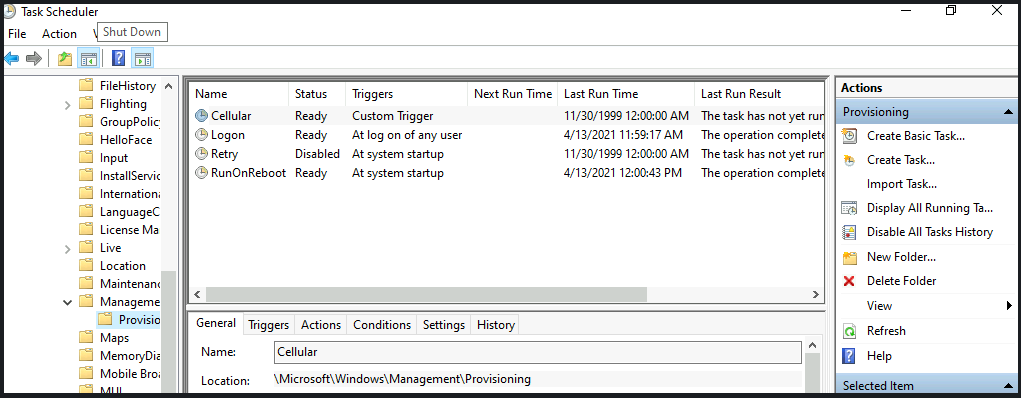Click the Task Scheduler title bar icon
Image resolution: width=1021 pixels, height=398 pixels.
coord(9,11)
